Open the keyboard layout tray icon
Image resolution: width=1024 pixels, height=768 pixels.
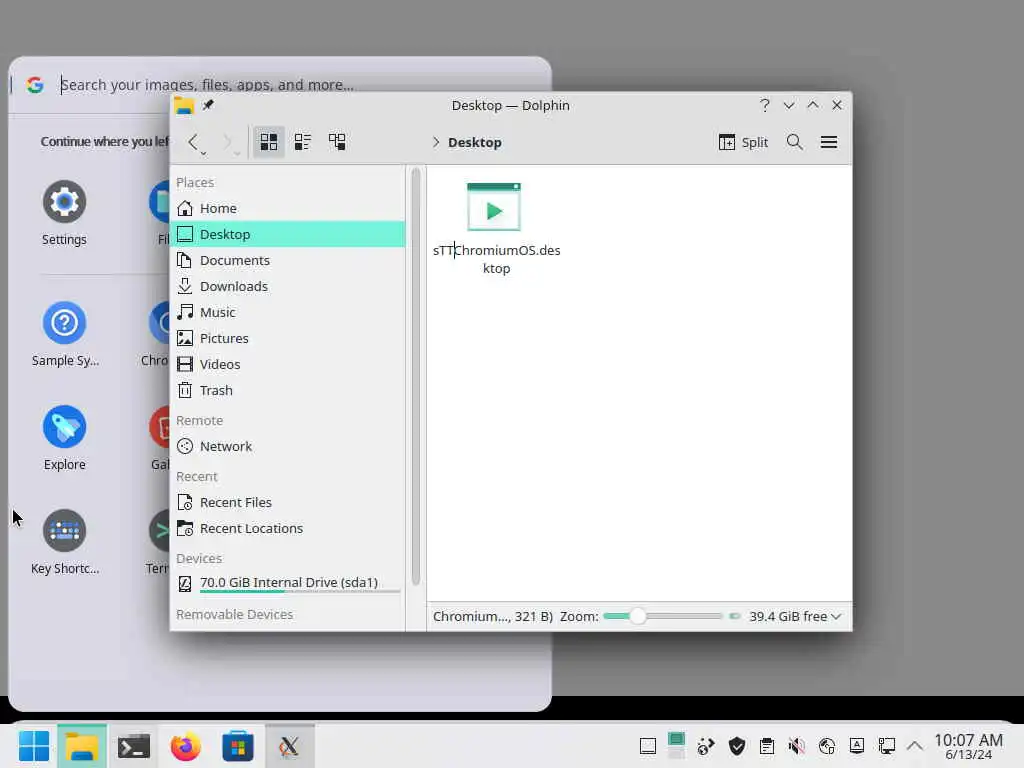click(x=857, y=746)
